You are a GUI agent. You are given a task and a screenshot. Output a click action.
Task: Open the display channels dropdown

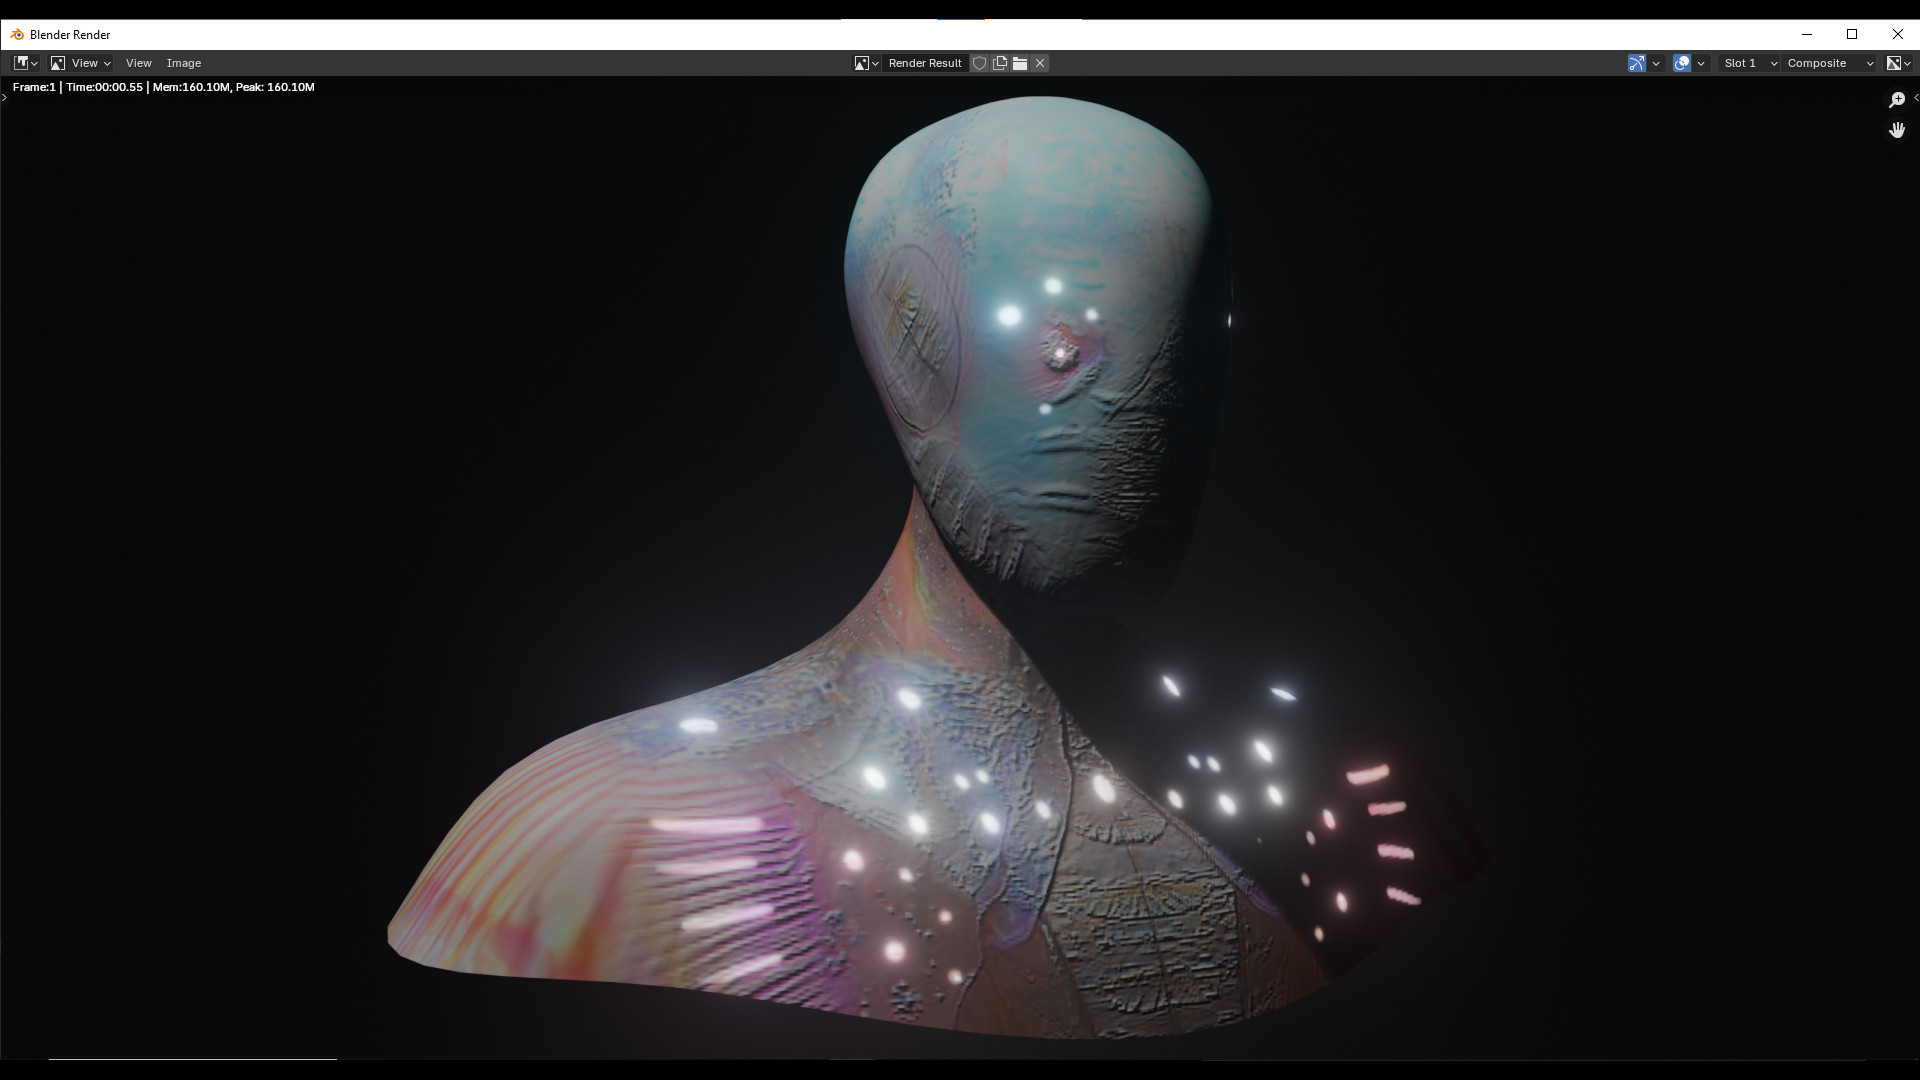coord(1898,63)
